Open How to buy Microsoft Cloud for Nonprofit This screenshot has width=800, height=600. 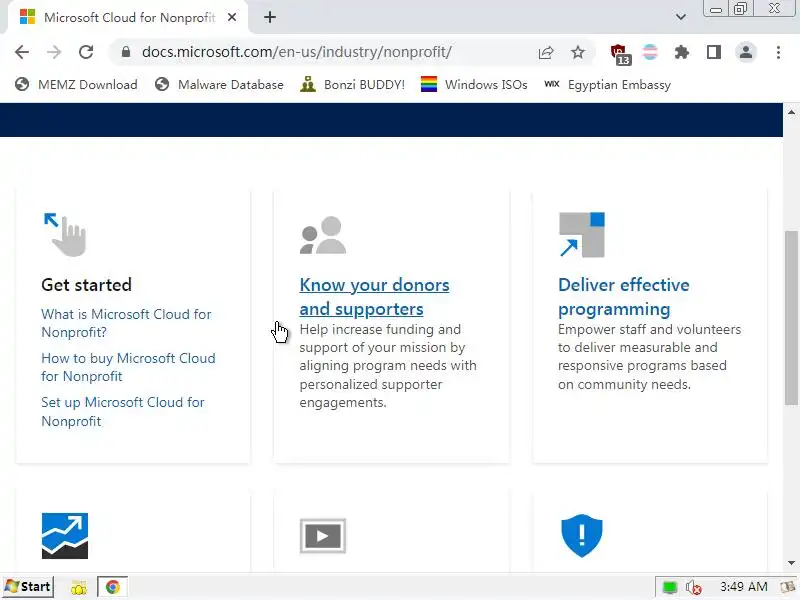click(x=128, y=367)
